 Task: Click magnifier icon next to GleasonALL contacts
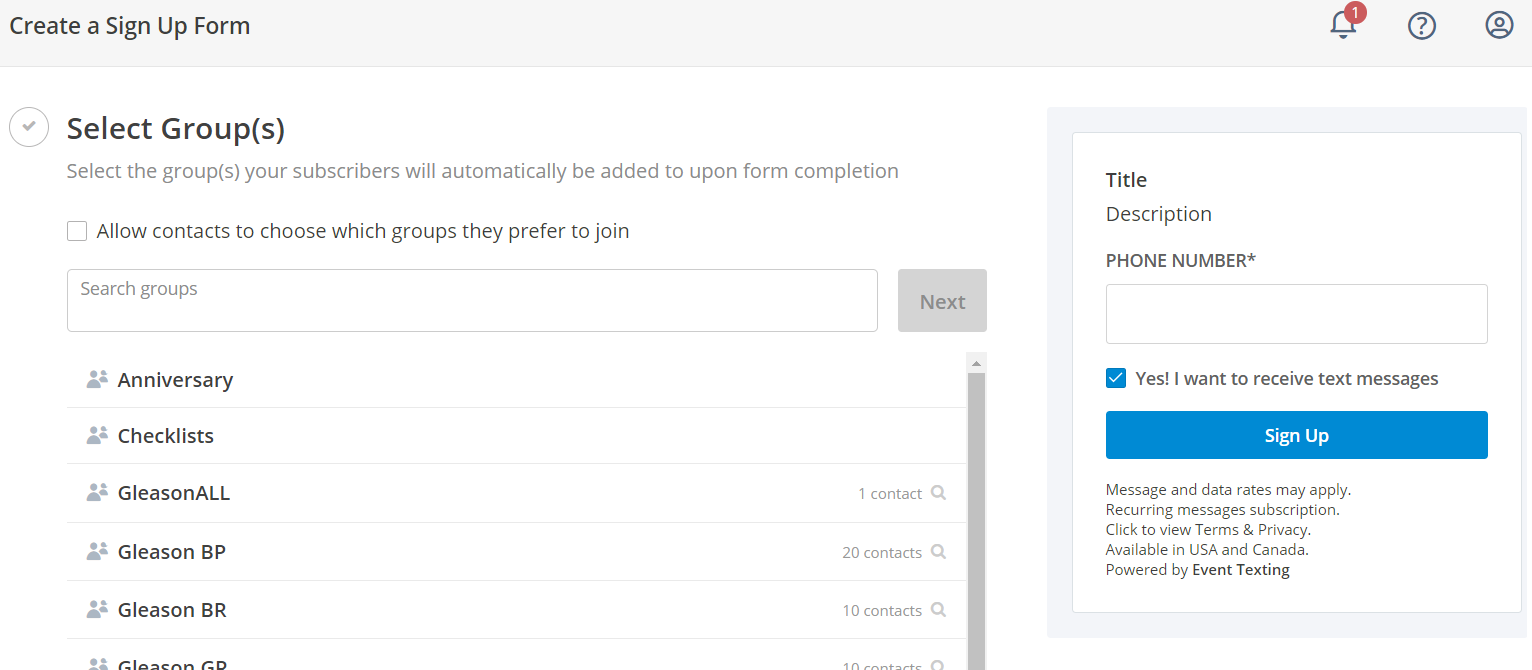[x=938, y=492]
